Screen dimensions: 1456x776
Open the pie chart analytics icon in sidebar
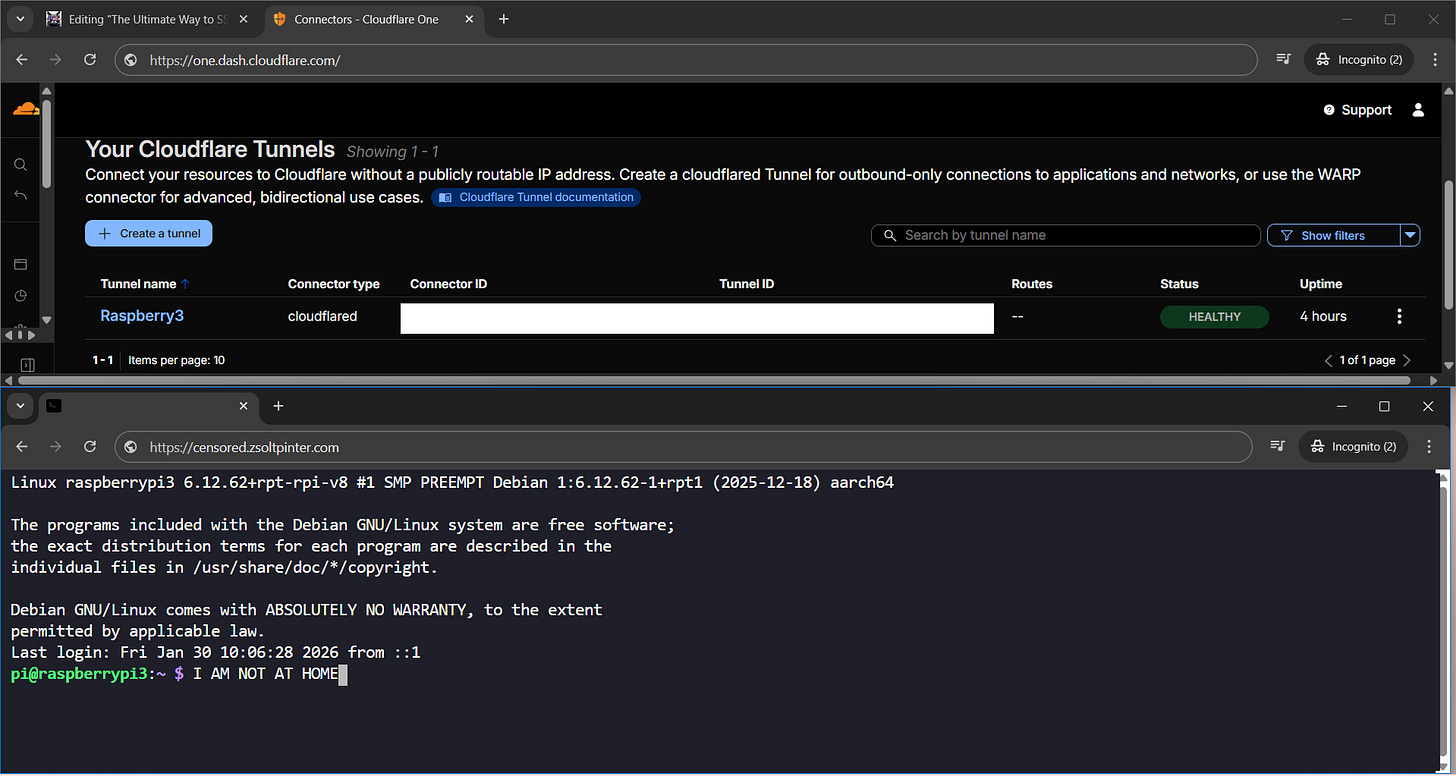point(20,296)
